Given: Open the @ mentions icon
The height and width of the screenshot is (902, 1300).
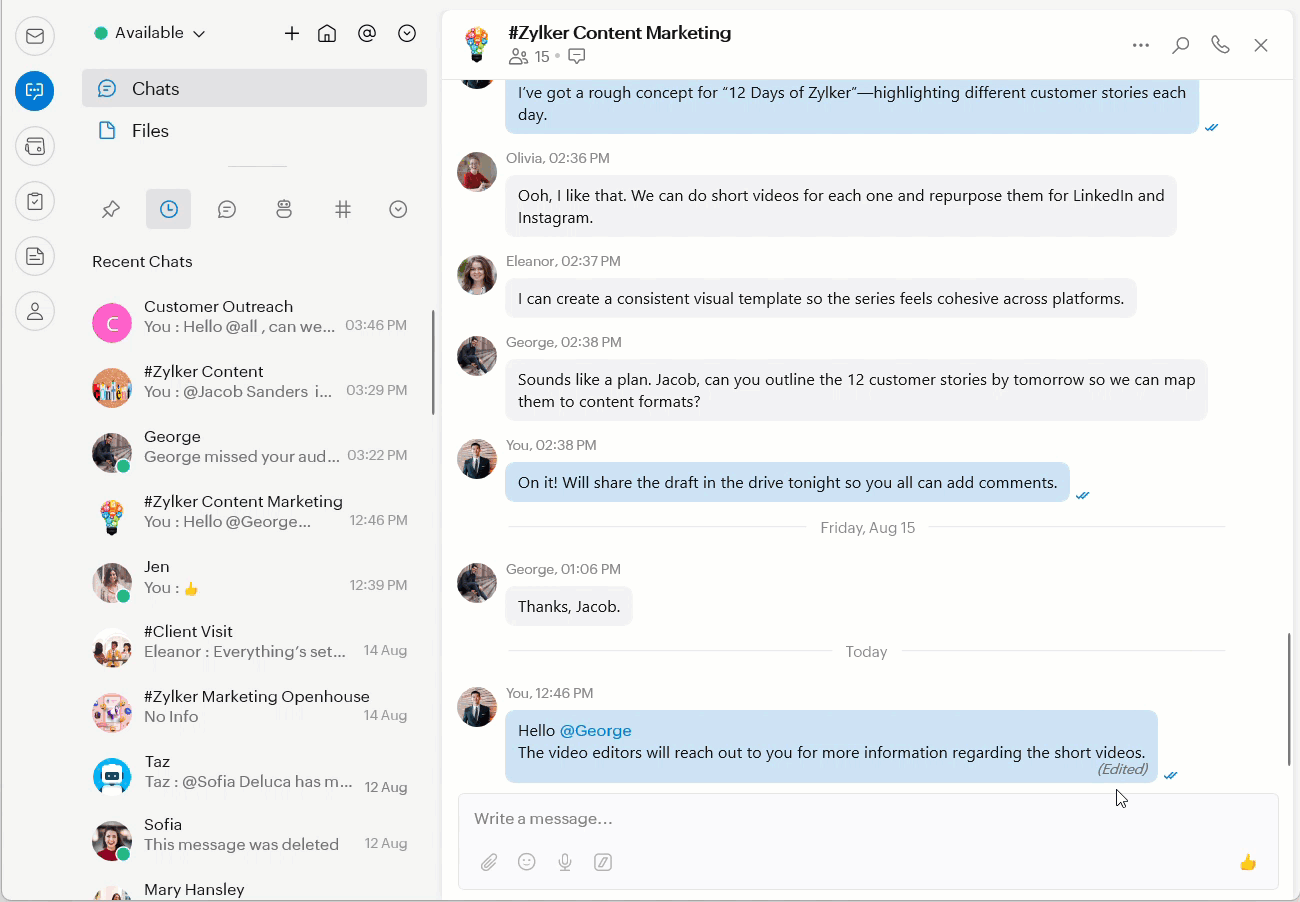Looking at the screenshot, I should click(367, 33).
